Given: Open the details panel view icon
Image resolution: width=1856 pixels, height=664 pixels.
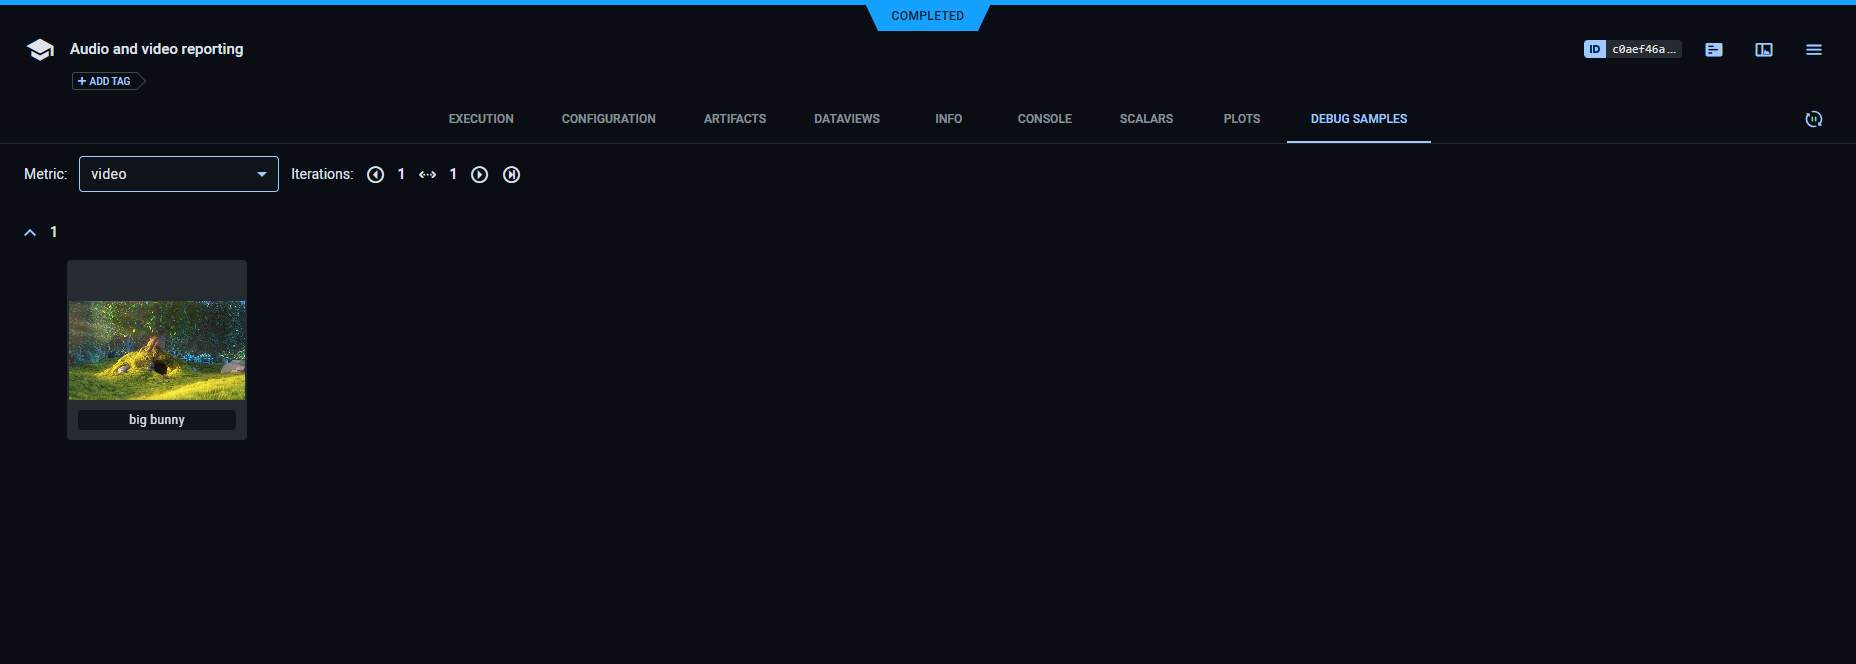Looking at the screenshot, I should tap(1763, 50).
